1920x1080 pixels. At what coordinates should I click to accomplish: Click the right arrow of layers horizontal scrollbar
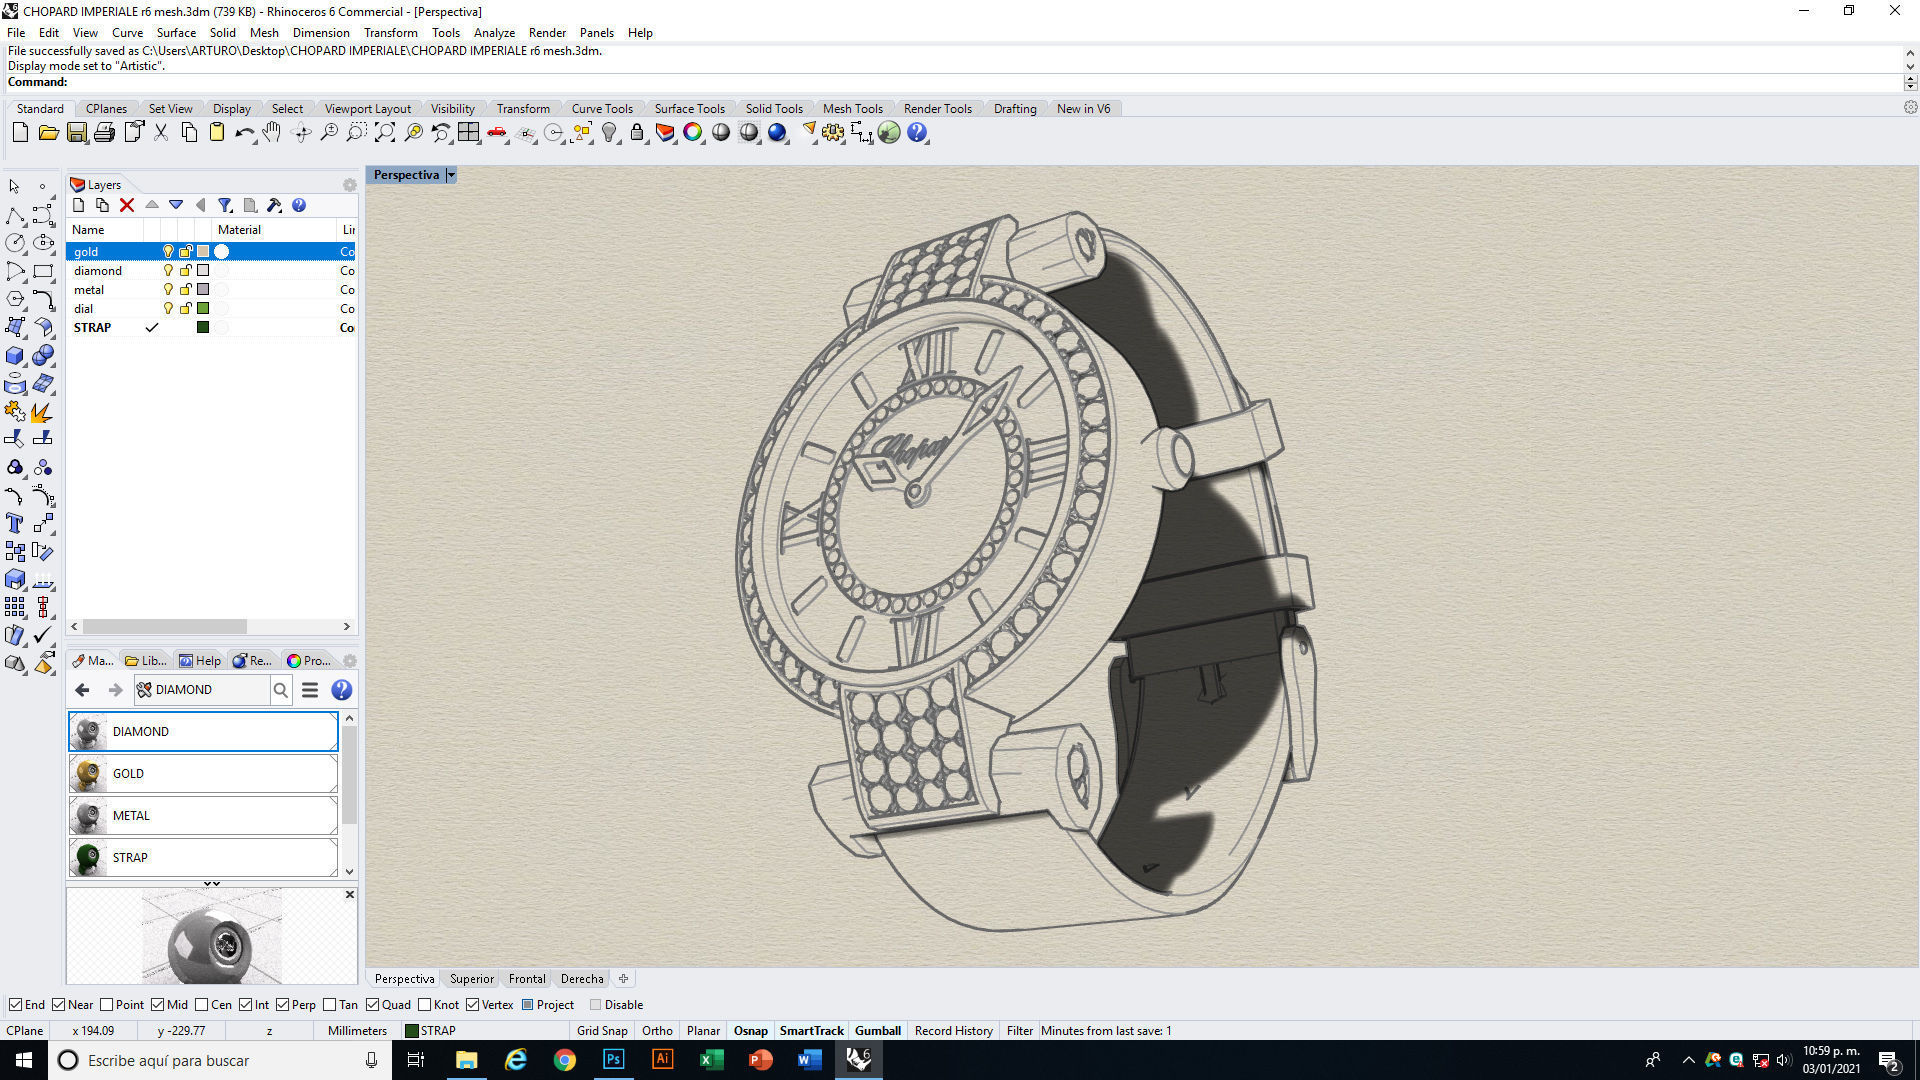pos(347,627)
